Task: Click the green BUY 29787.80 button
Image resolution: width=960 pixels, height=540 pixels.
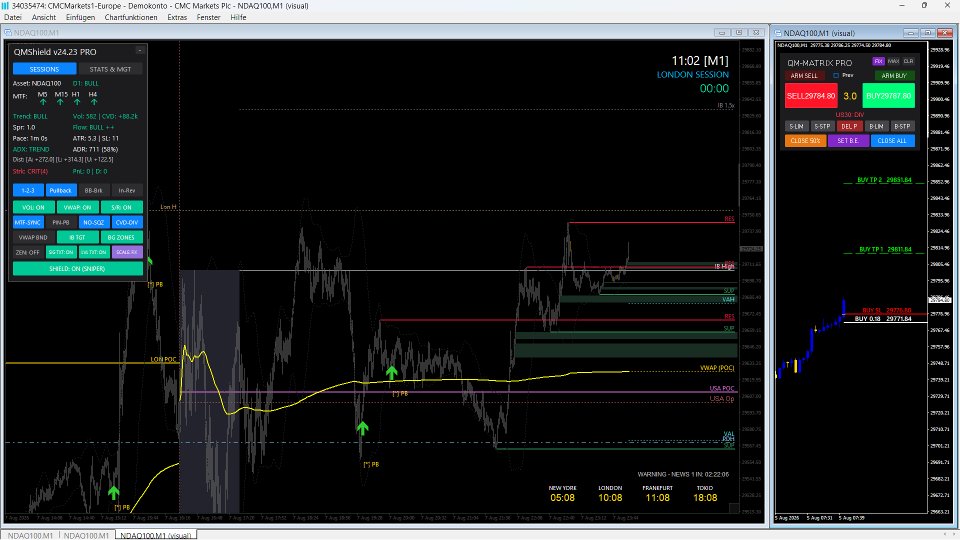Action: 888,96
